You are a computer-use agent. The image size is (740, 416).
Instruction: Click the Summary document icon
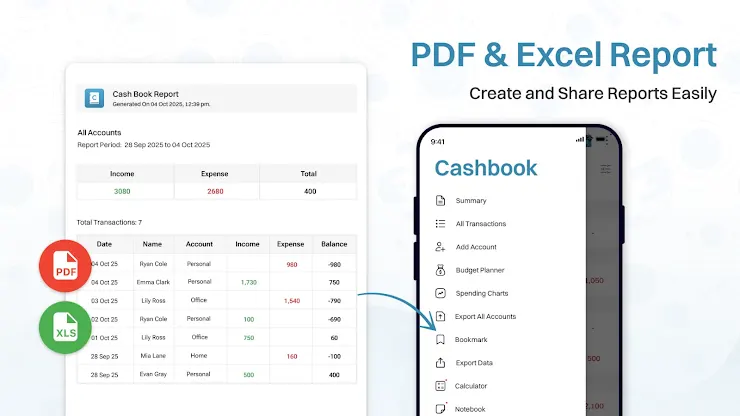click(x=440, y=200)
